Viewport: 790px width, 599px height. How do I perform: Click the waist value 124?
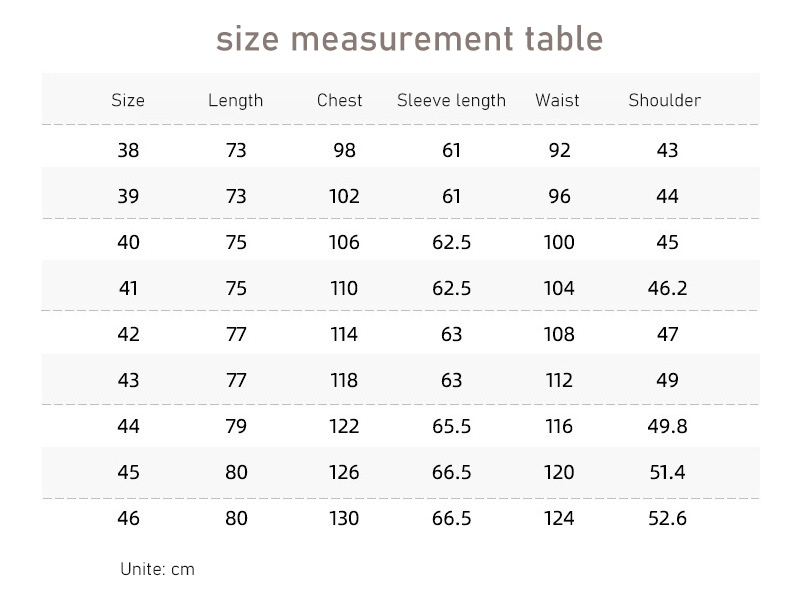click(x=559, y=518)
